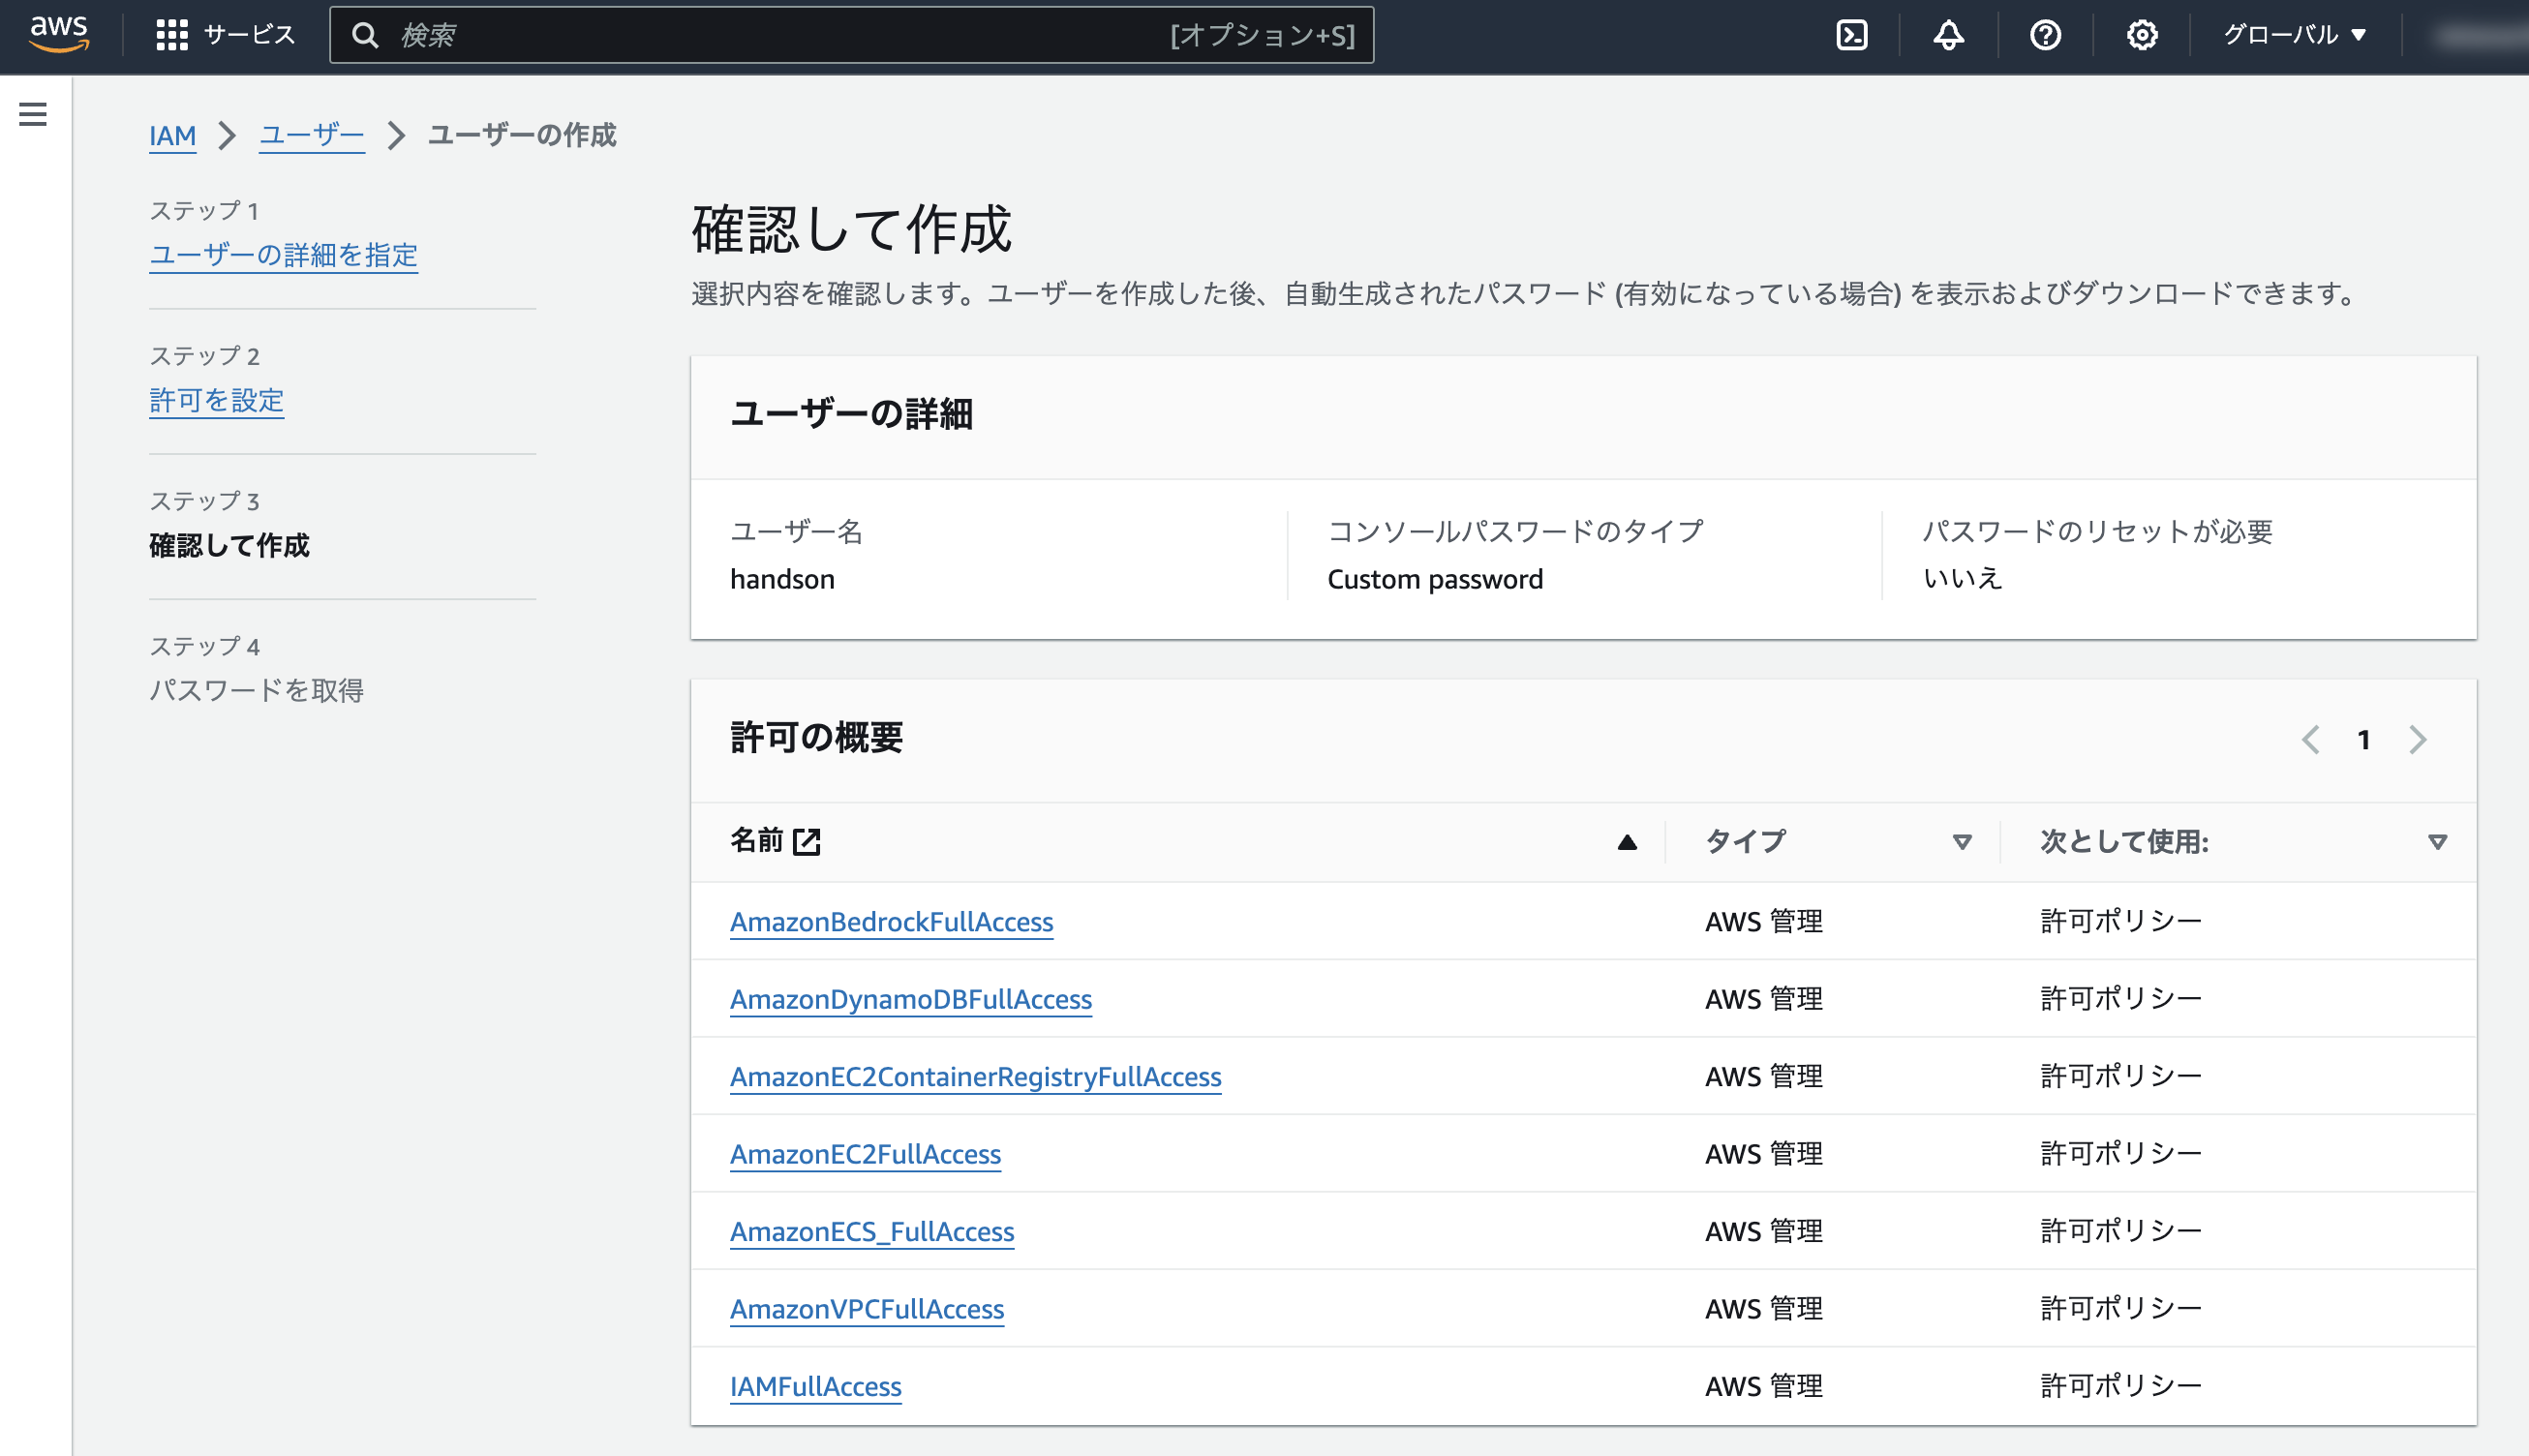Click the external-link icon next to 名前
This screenshot has height=1456, width=2529.
point(808,842)
